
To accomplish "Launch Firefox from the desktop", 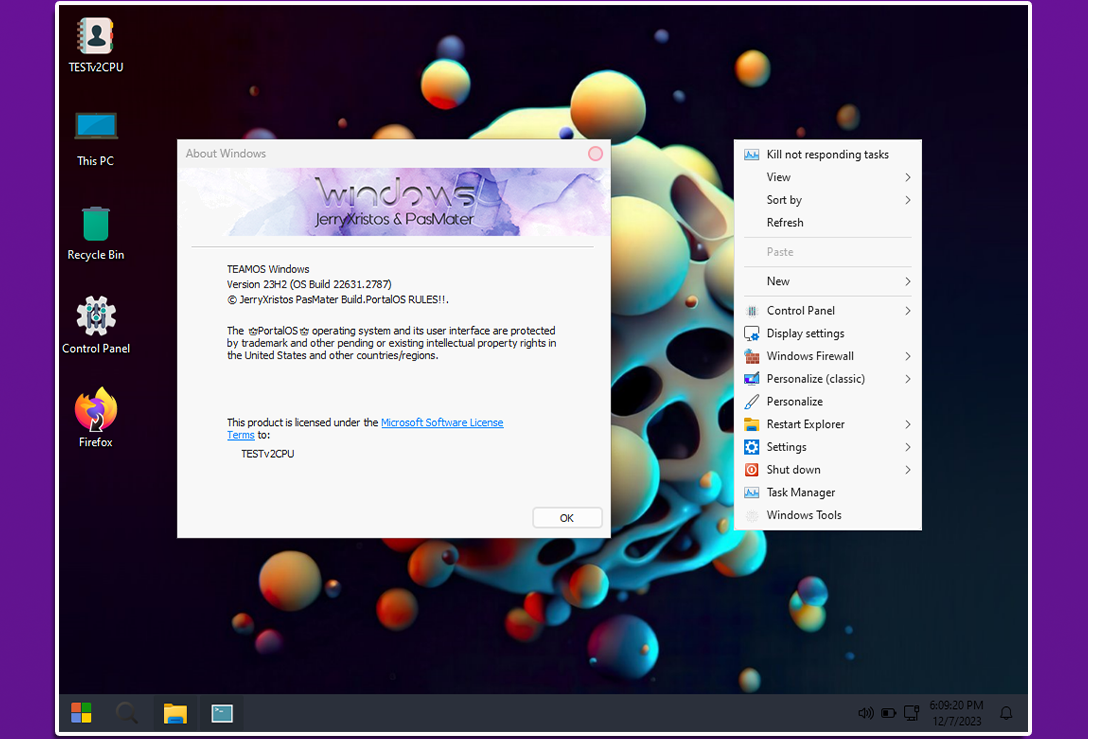I will coord(96,410).
